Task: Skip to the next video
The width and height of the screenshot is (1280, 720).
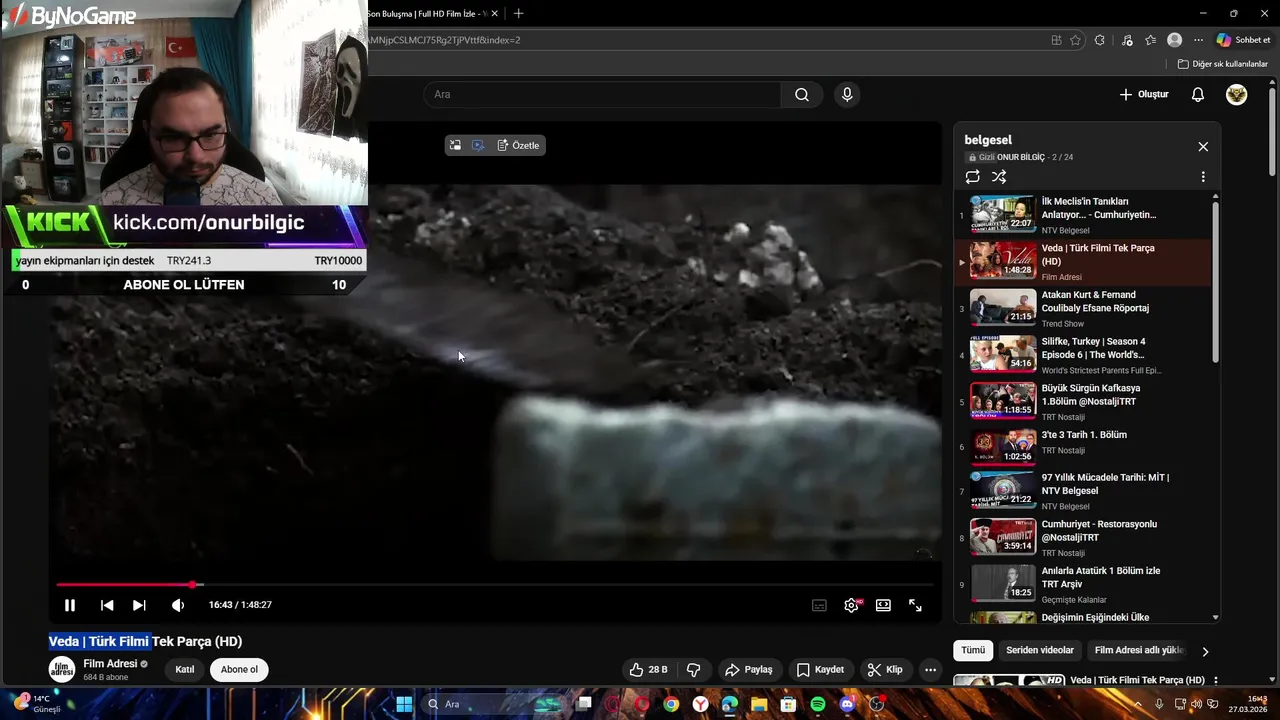Action: [139, 605]
